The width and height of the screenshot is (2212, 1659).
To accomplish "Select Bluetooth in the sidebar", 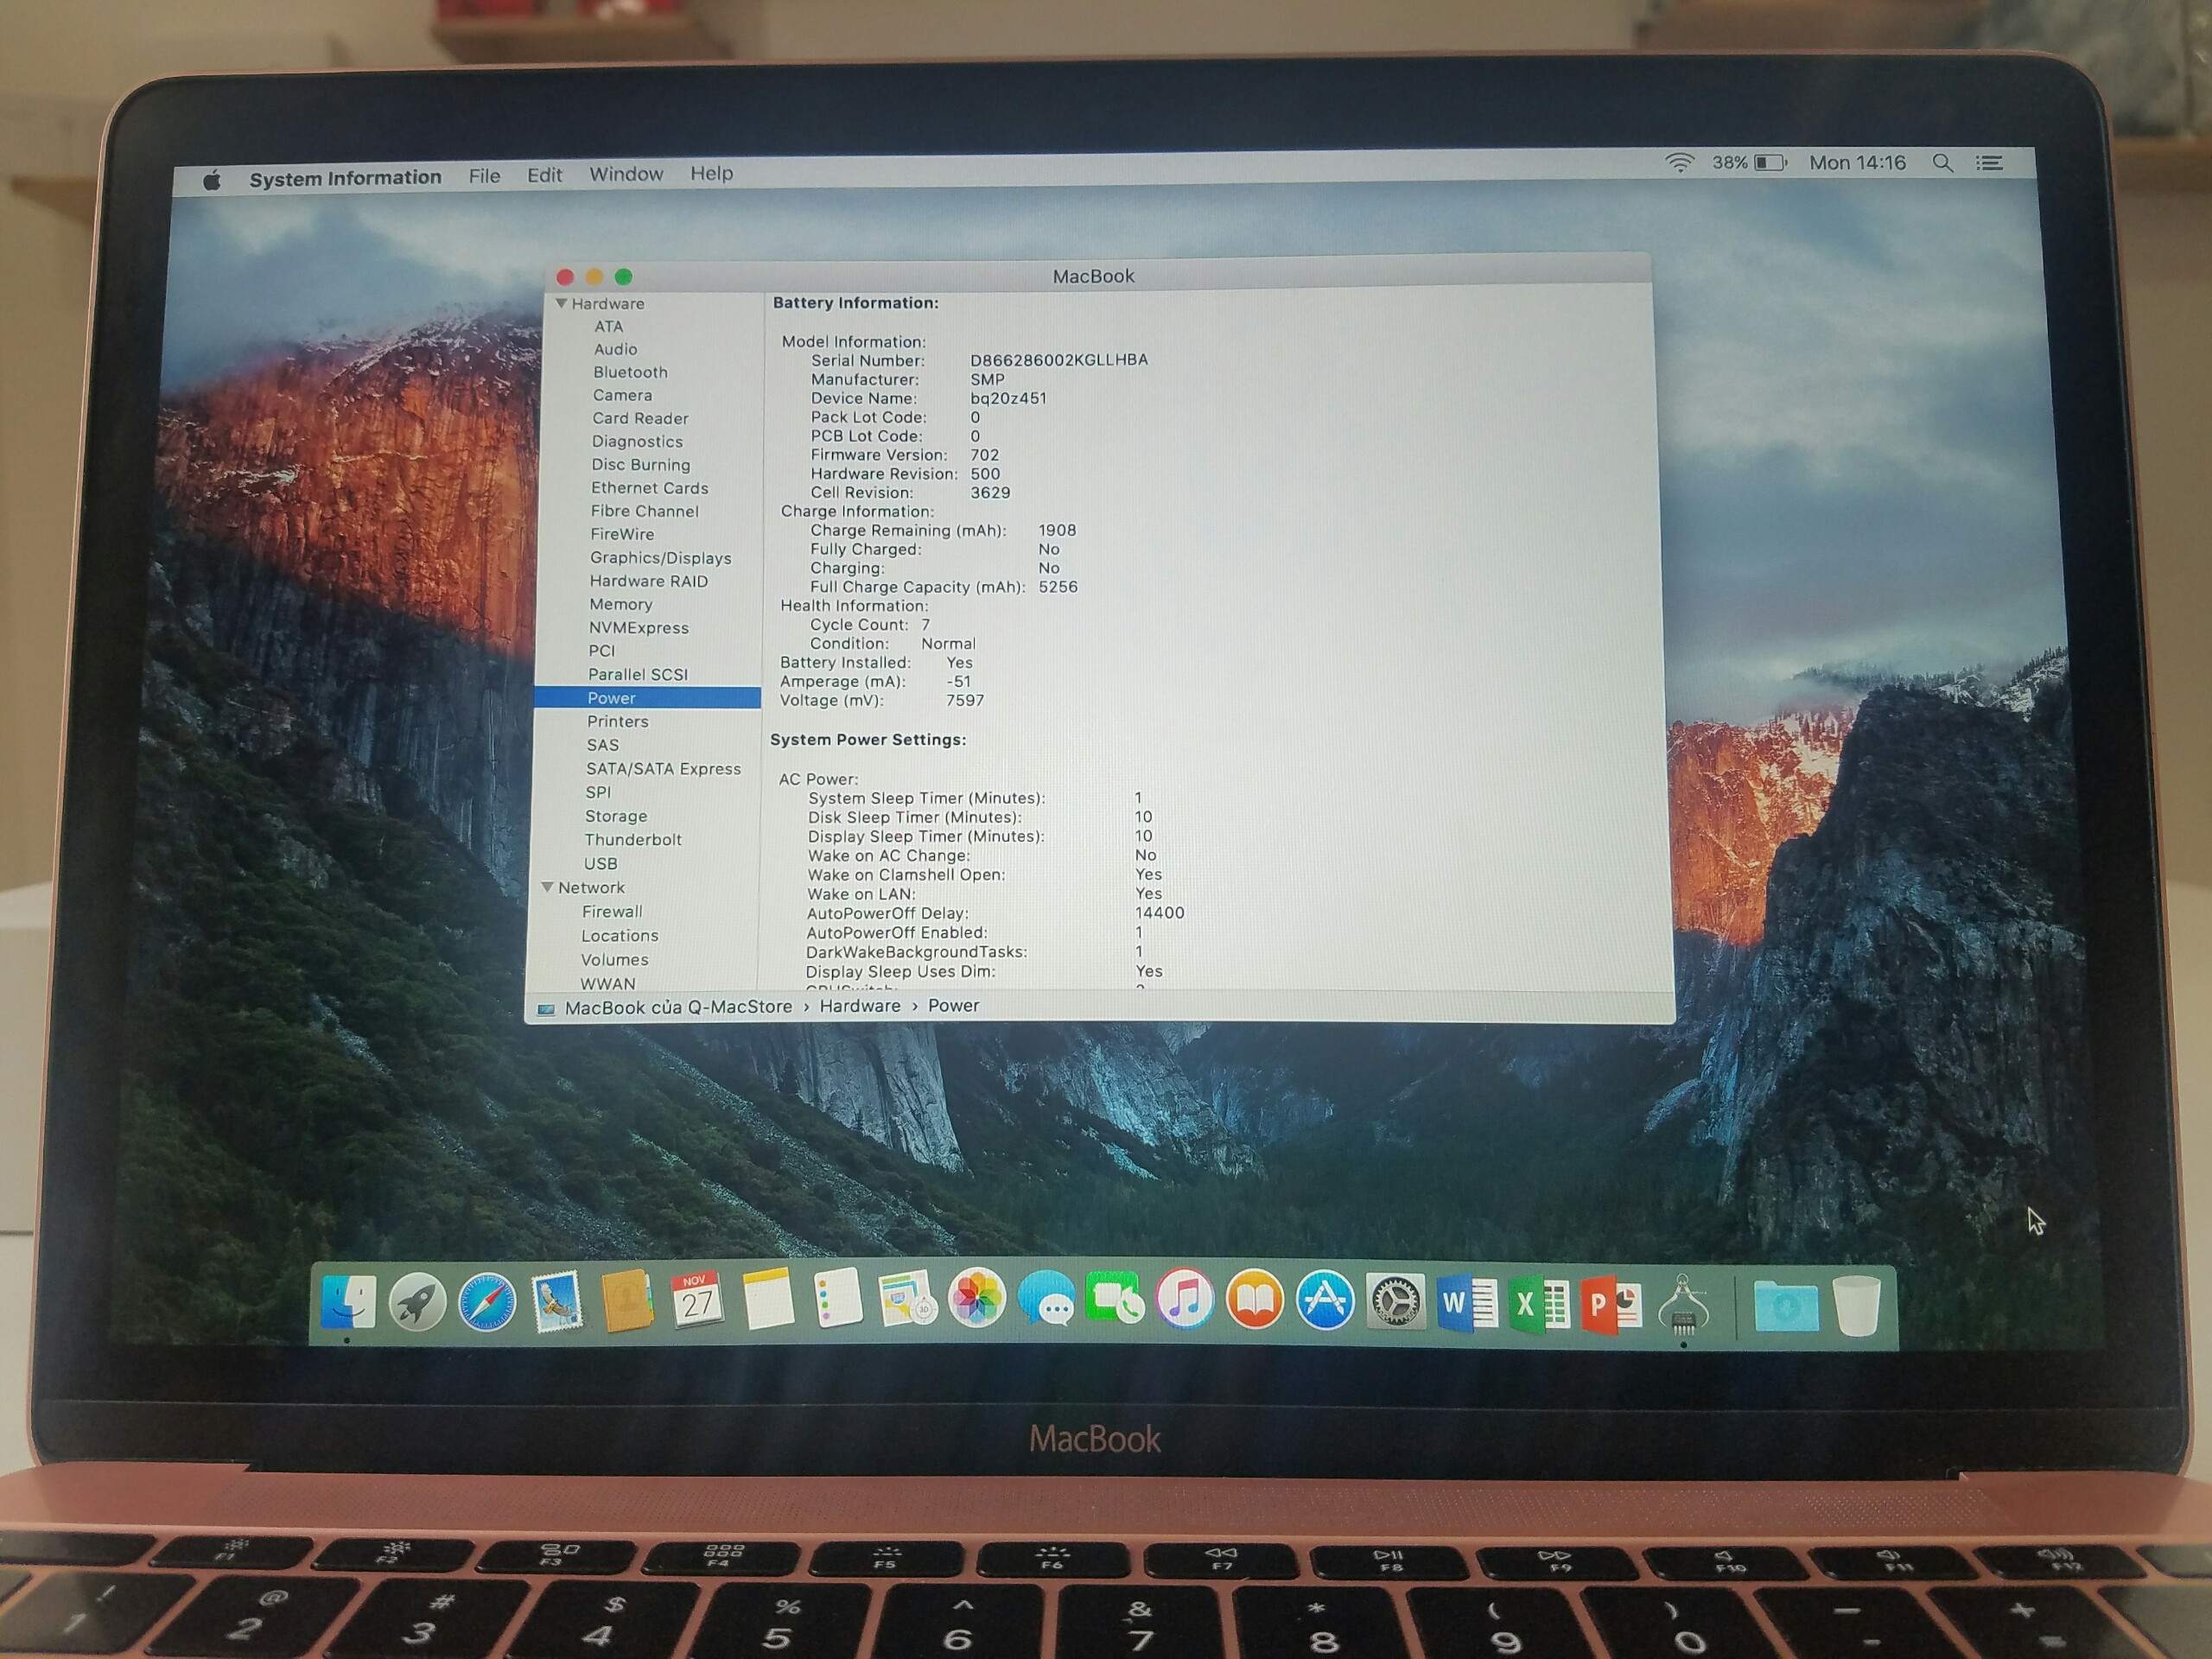I will click(630, 372).
